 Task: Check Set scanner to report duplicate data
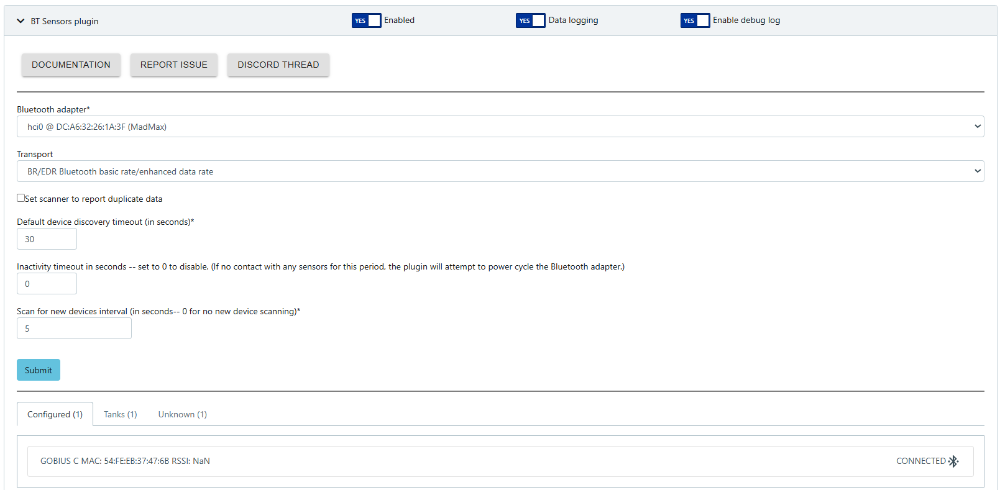coord(22,199)
